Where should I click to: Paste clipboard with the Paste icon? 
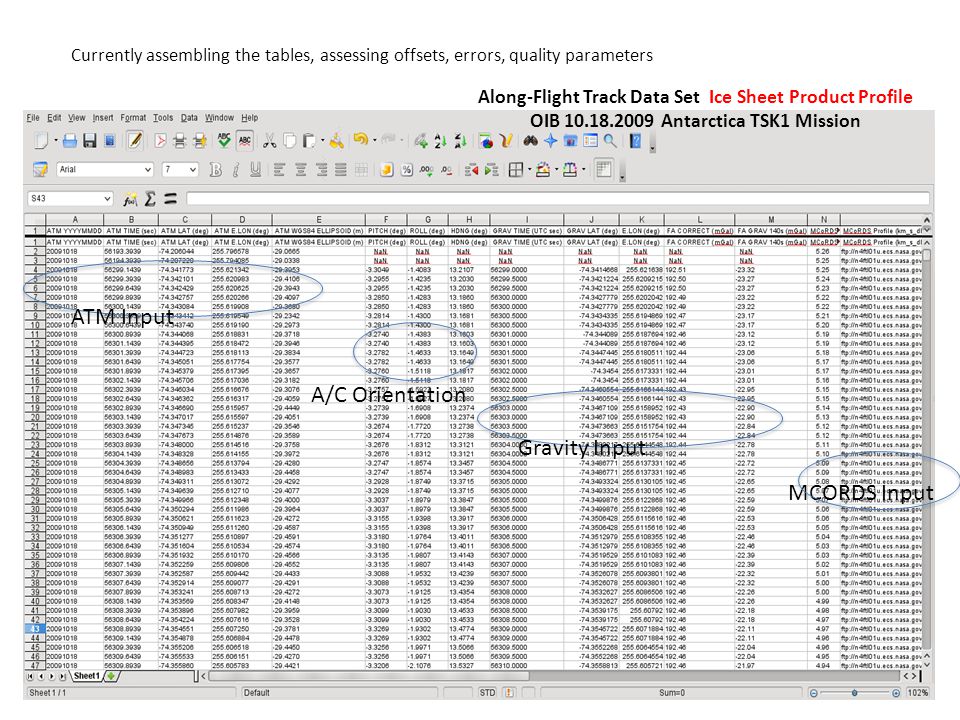pos(309,141)
